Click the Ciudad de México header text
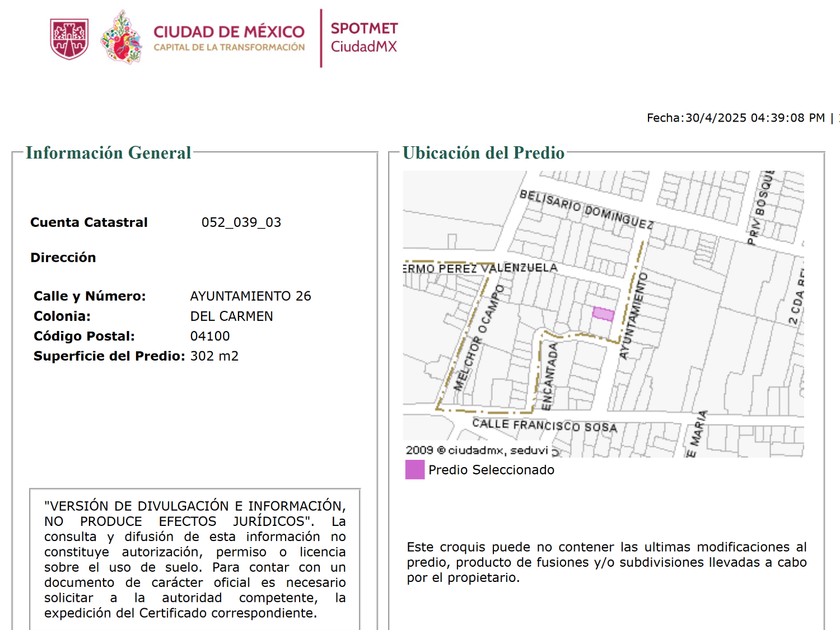840x630 pixels. click(x=229, y=32)
